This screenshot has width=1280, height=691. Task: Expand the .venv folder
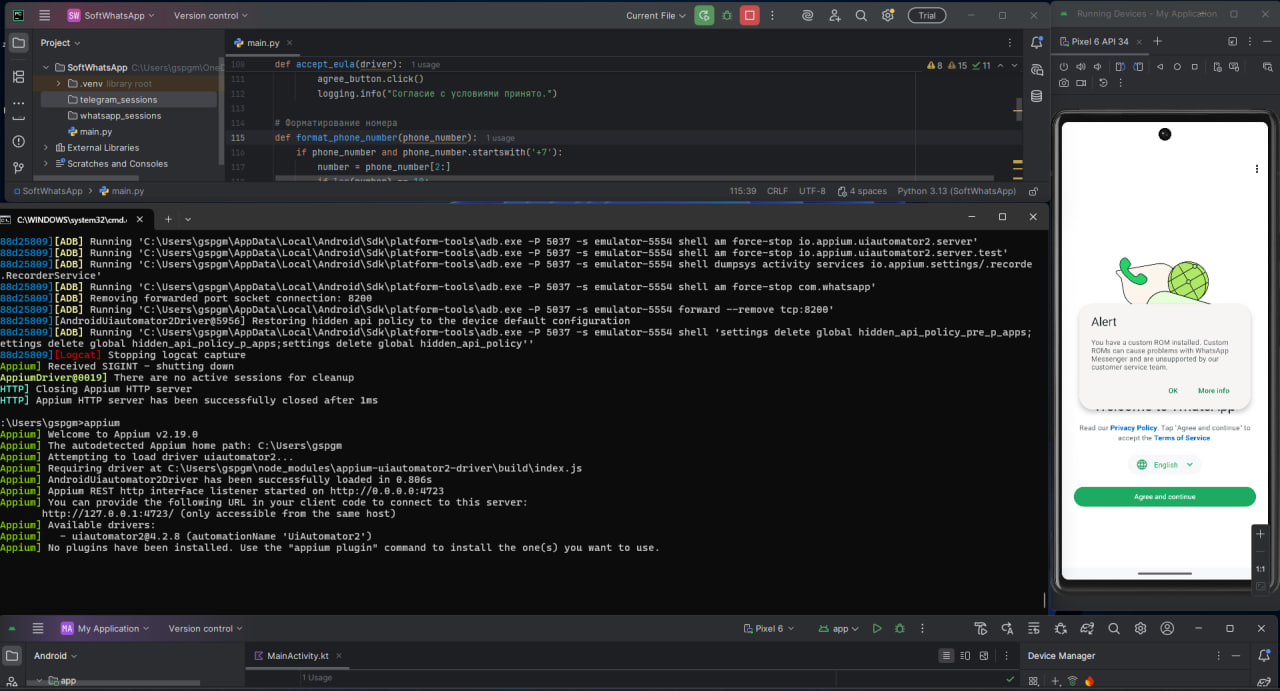[x=59, y=84]
